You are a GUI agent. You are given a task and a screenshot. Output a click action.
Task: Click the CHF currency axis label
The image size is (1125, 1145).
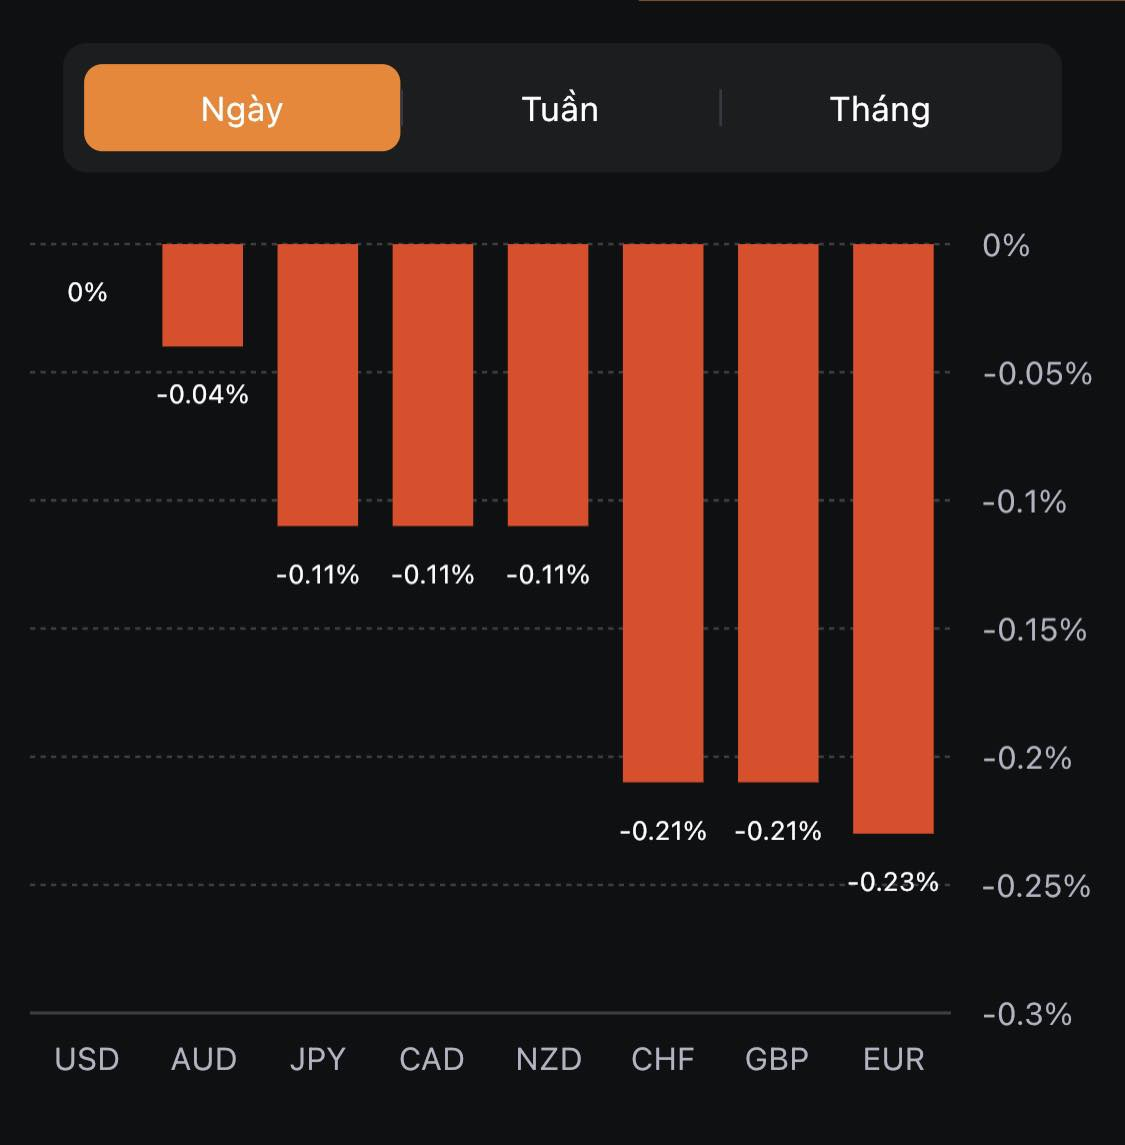[x=663, y=1059]
